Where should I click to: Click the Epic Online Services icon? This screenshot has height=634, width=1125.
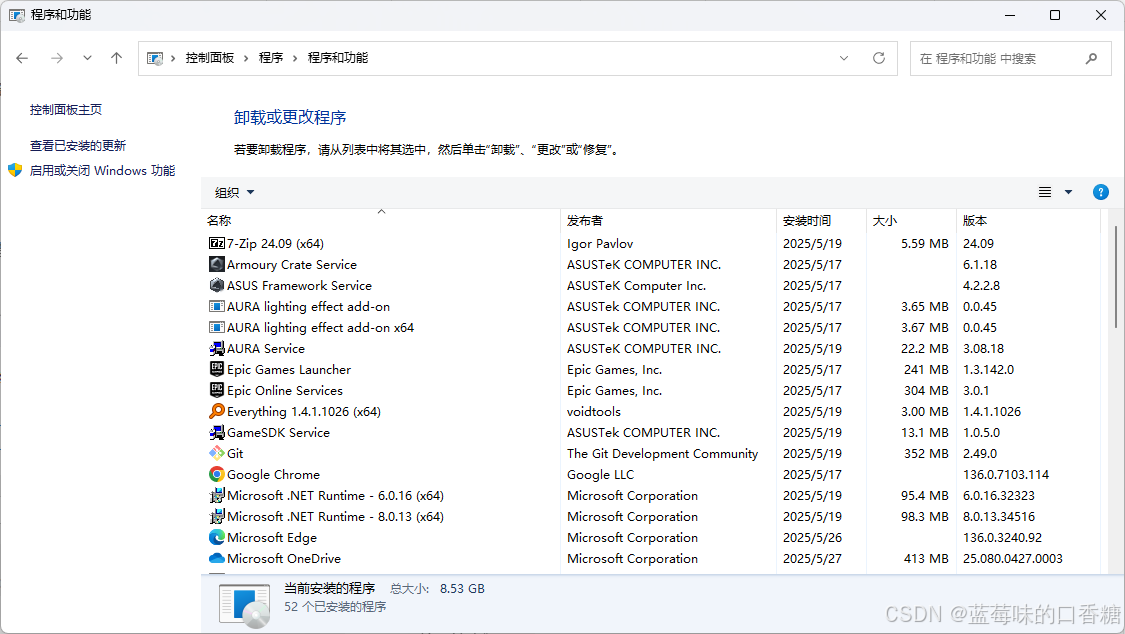pyautogui.click(x=217, y=390)
